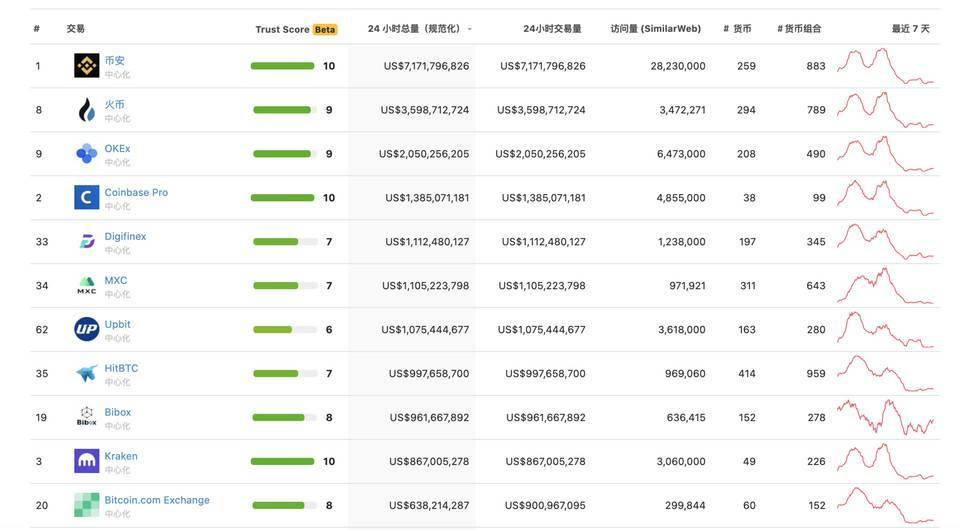Click the 币安 7-day sparkline chart
960x530 pixels.
[x=885, y=66]
